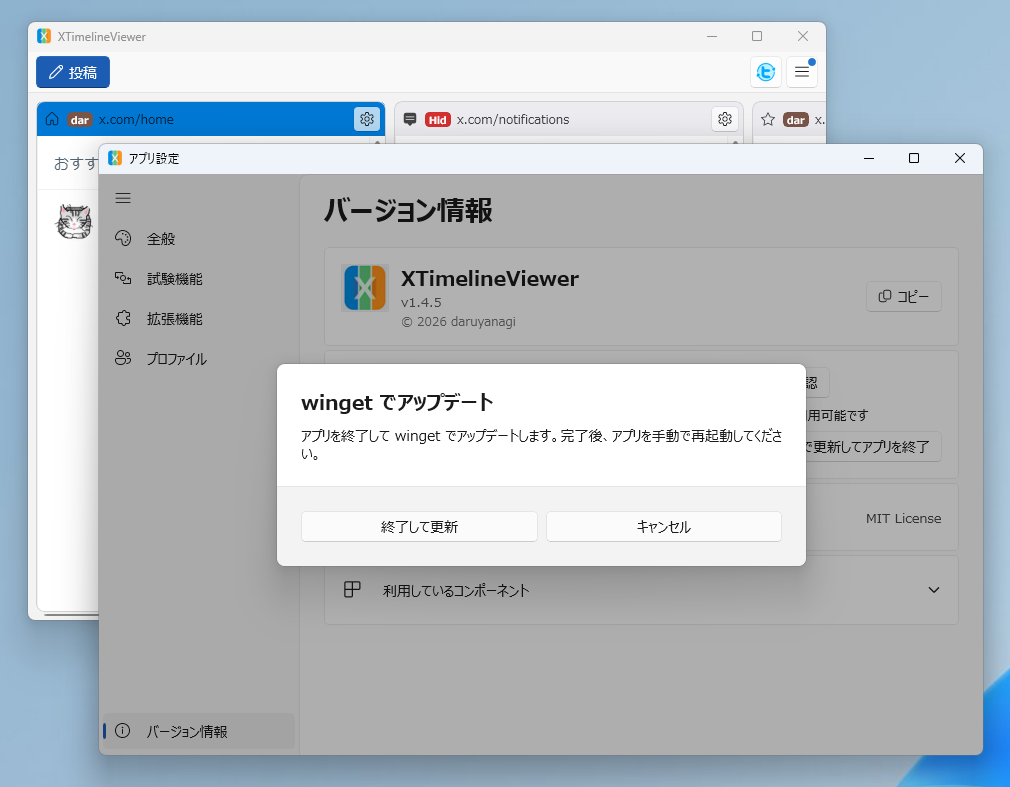The width and height of the screenshot is (1010, 787).
Task: Click the v1.4.5 version text
Action: point(421,302)
